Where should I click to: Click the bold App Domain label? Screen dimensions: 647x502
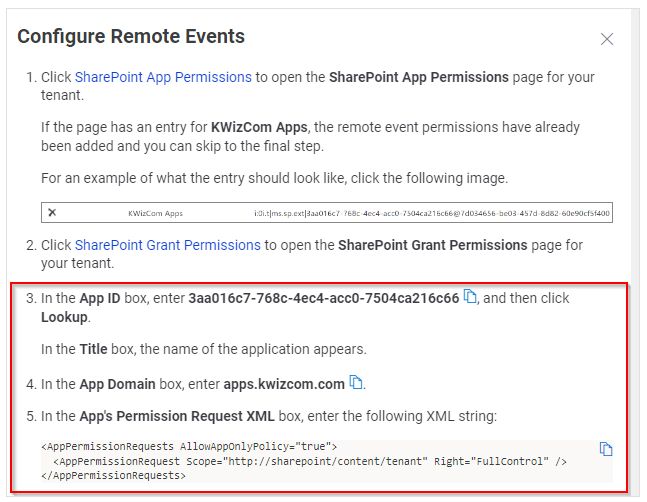(118, 384)
